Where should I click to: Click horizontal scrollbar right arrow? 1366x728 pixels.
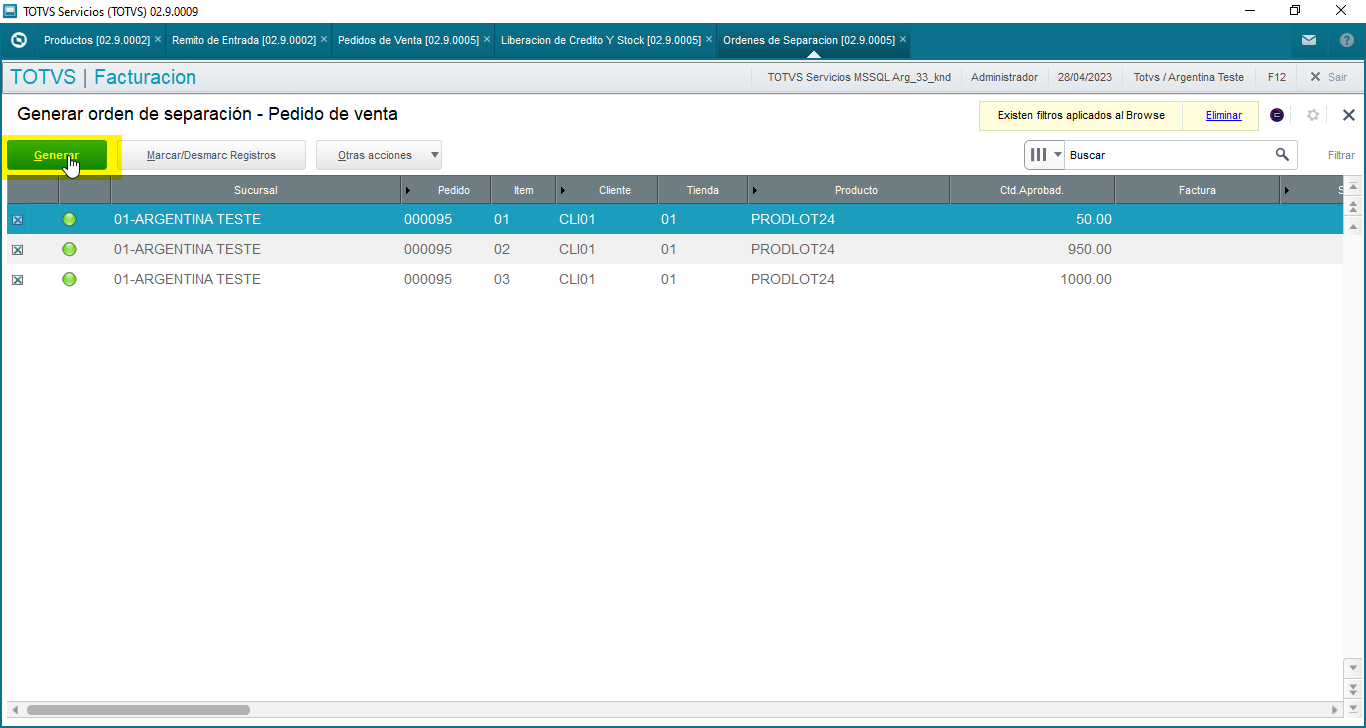(1336, 710)
